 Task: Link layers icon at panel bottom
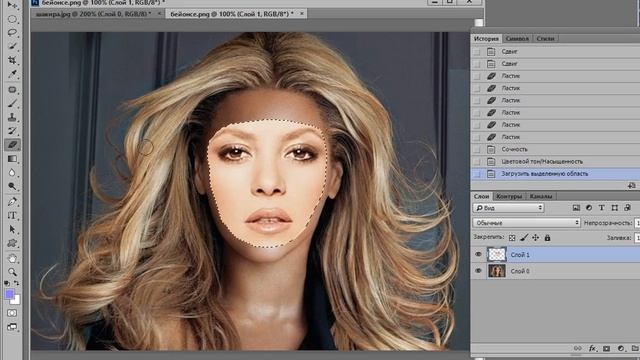(578, 348)
